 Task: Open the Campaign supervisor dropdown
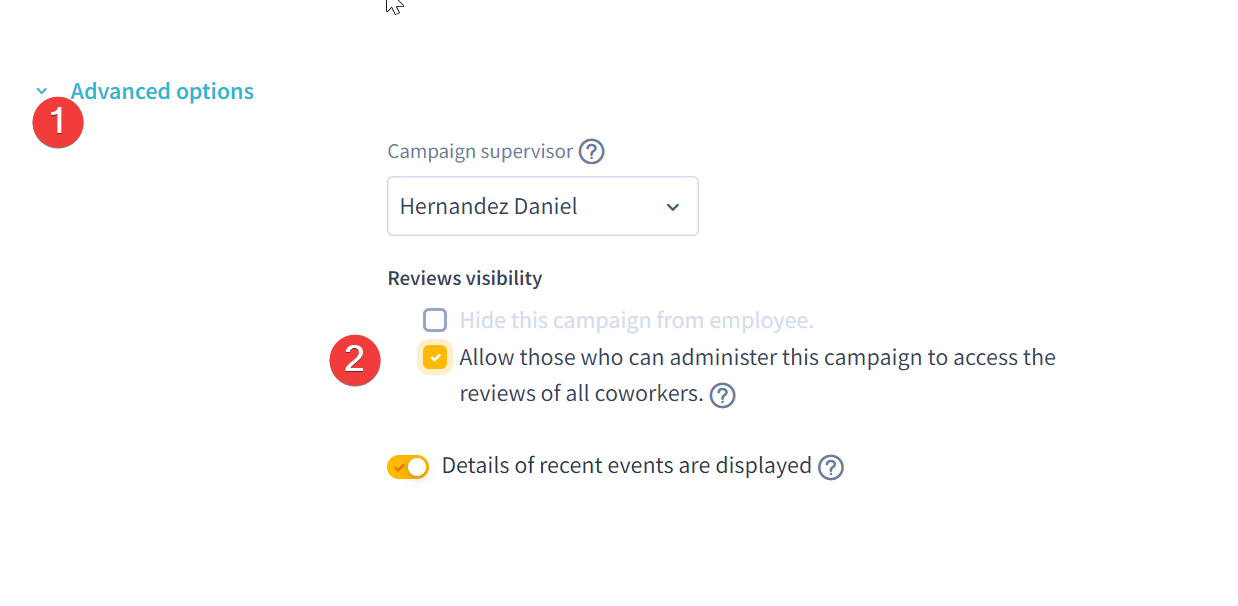tap(543, 206)
